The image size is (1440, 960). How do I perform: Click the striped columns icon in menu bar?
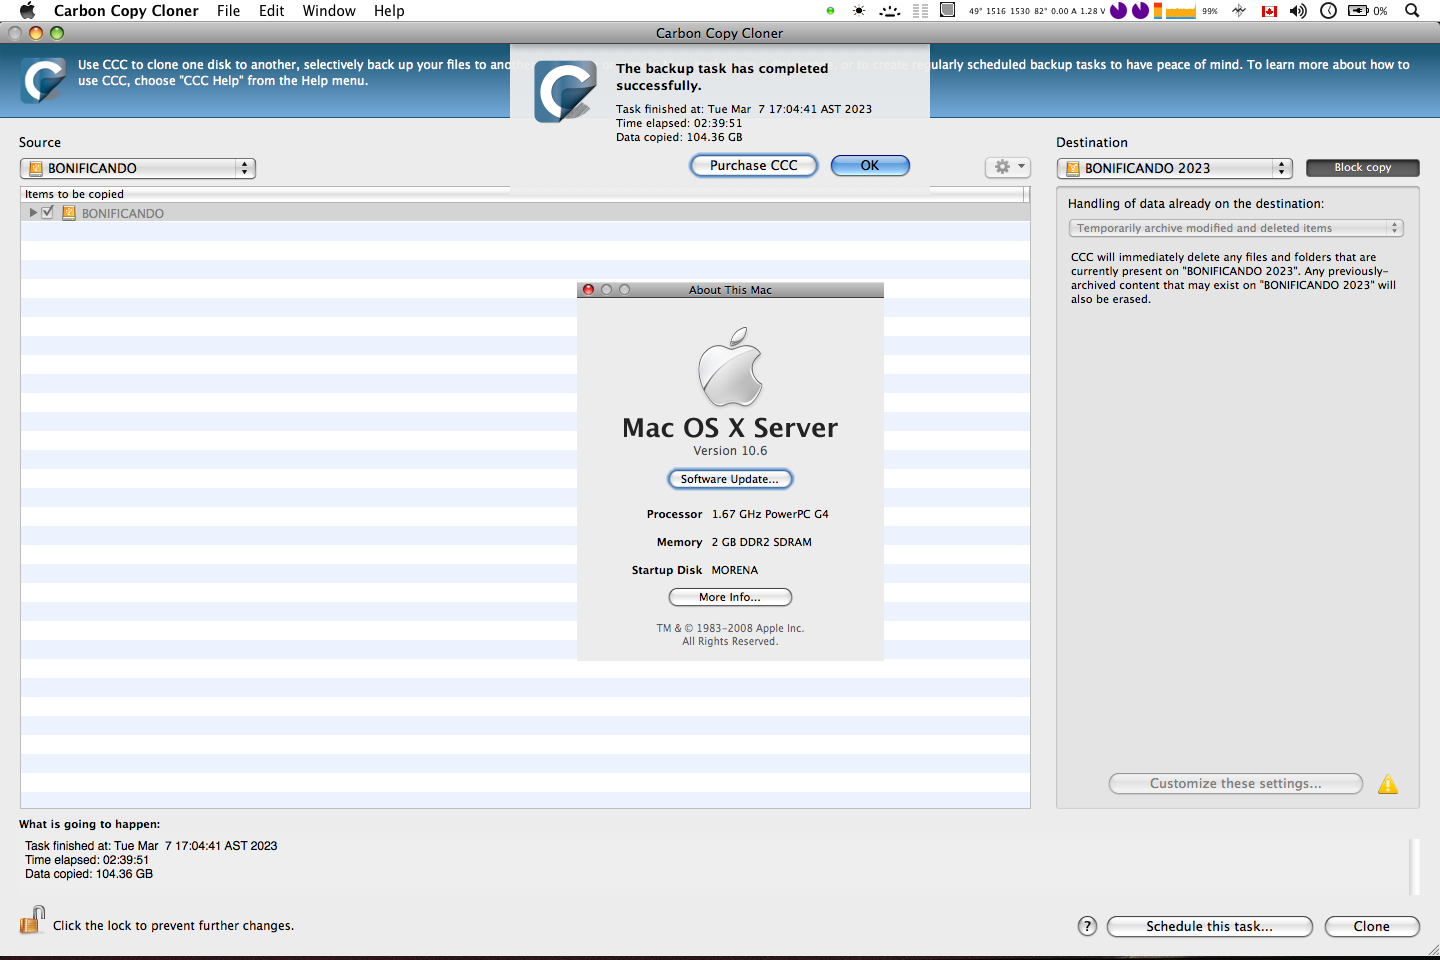(920, 11)
